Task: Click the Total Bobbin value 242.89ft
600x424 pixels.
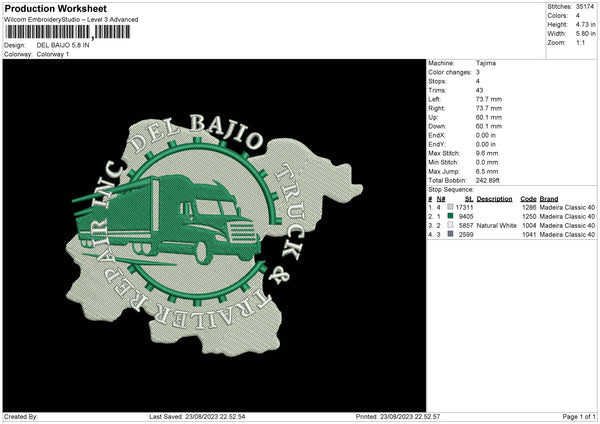Action: point(488,180)
